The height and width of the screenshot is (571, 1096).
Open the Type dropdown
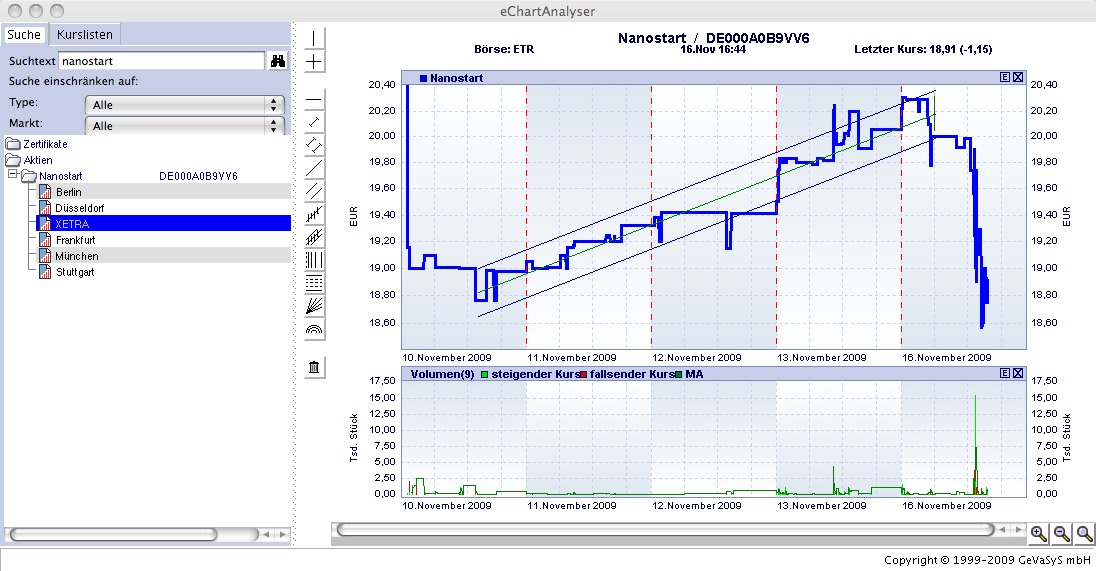185,104
